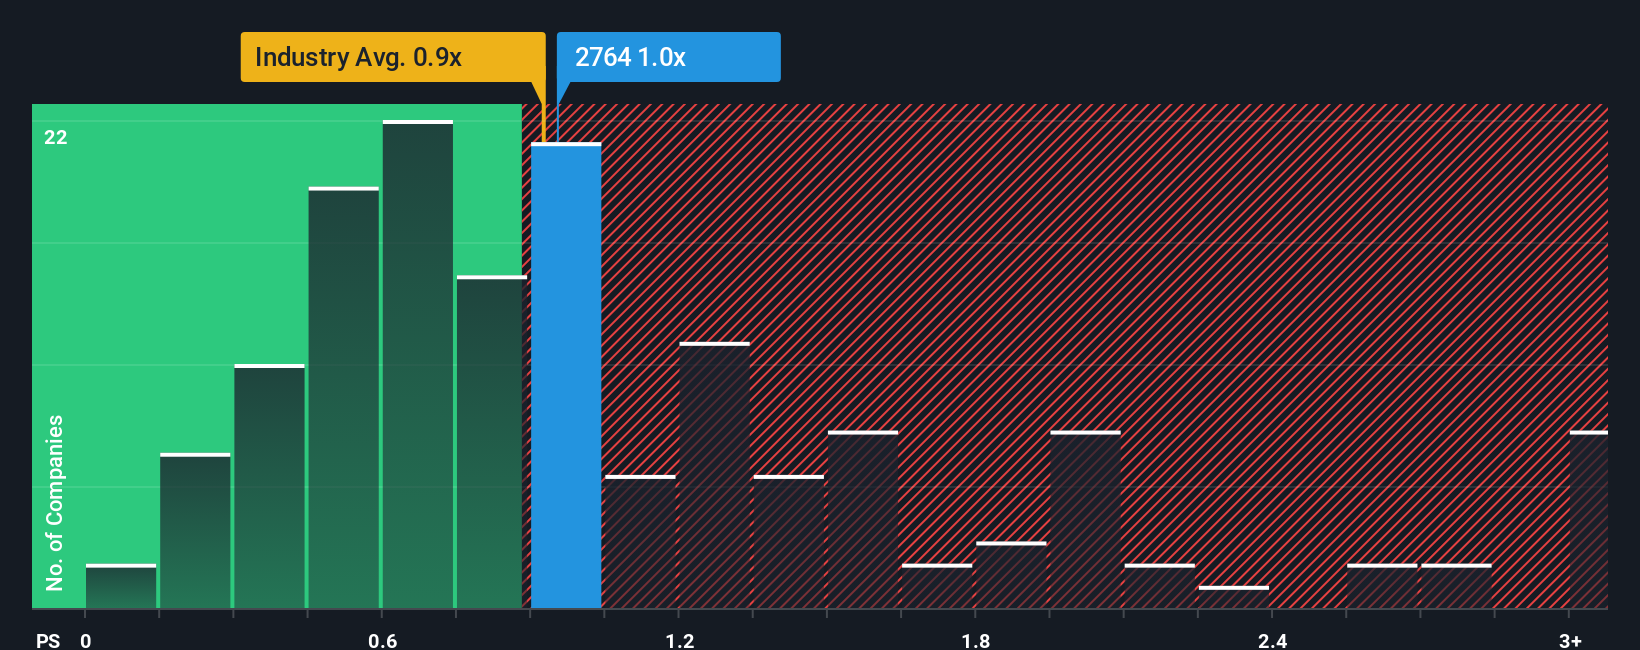Image resolution: width=1640 pixels, height=650 pixels.
Task: Click the x-axis tick label 1.8
Action: click(x=976, y=640)
